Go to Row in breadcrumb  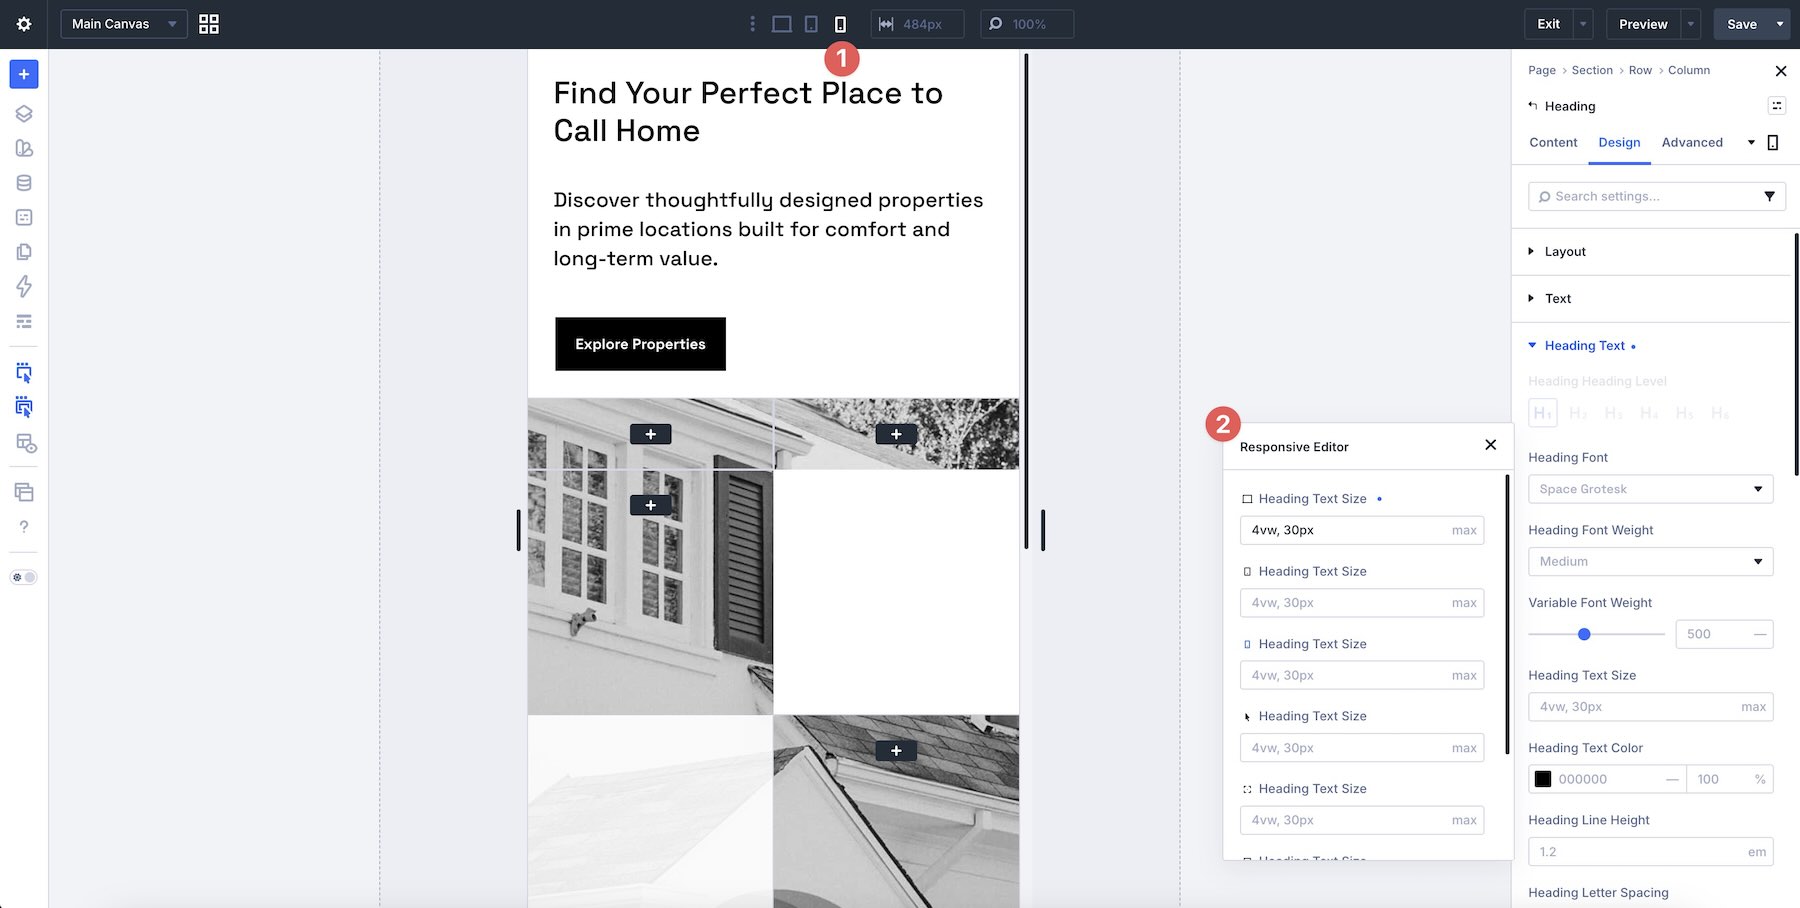click(1640, 71)
